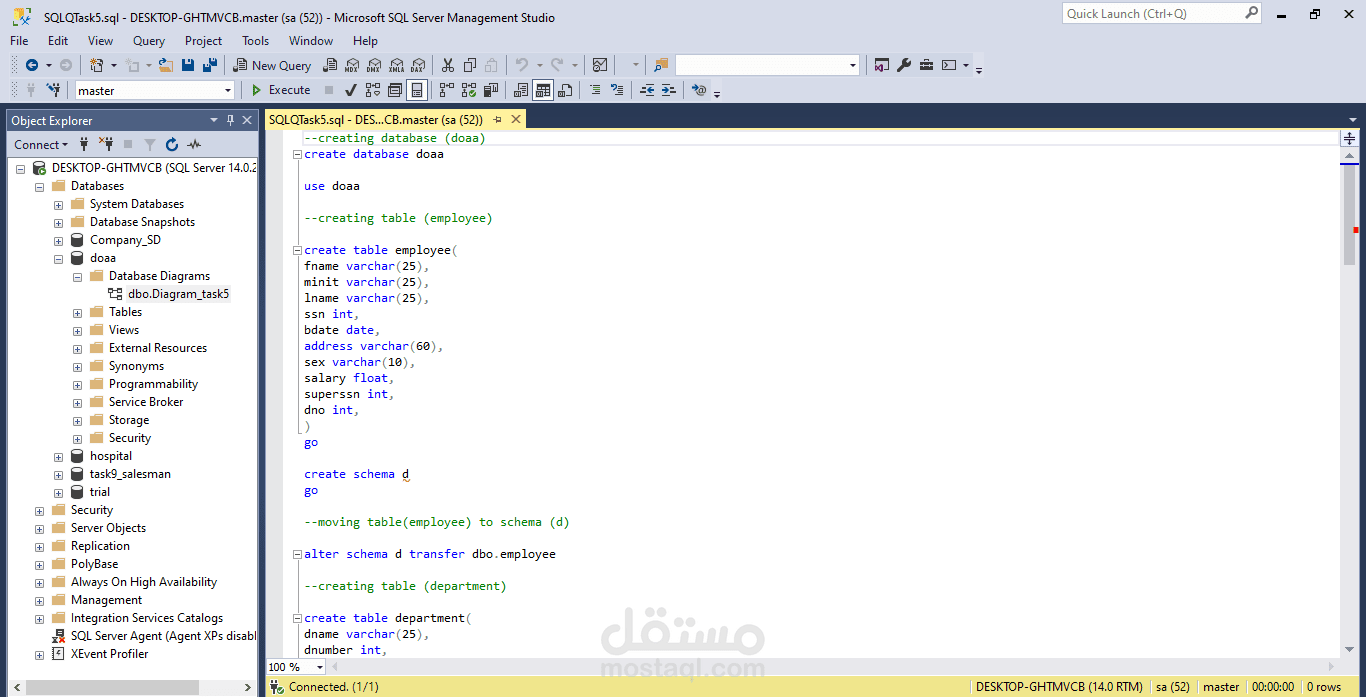Click in the Quick Launch search box

(1152, 14)
